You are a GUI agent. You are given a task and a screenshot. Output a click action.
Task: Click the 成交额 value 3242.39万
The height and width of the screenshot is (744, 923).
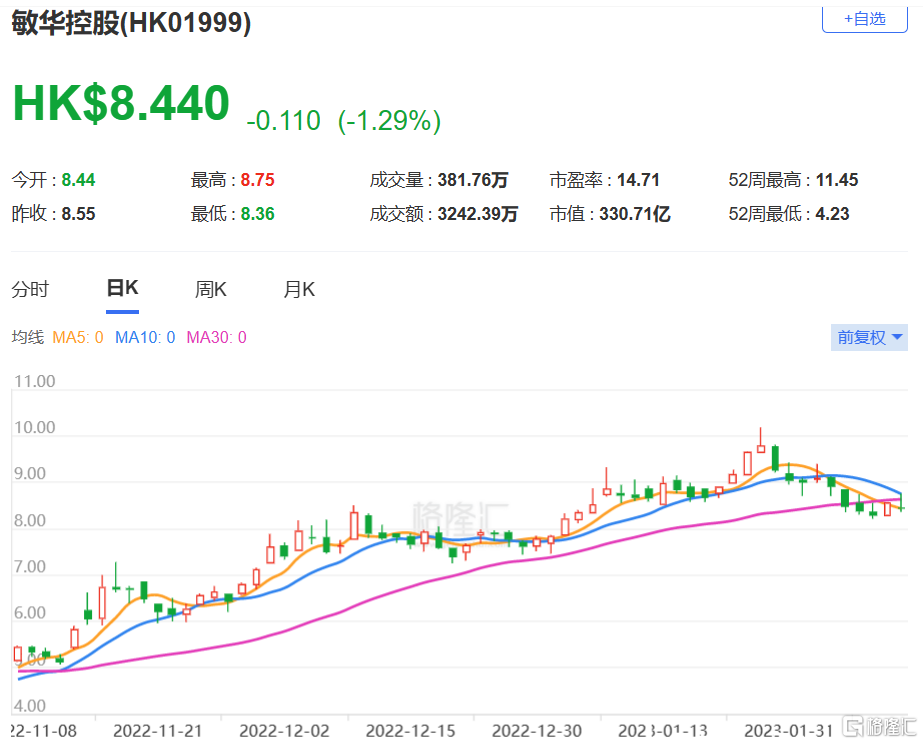tap(477, 214)
